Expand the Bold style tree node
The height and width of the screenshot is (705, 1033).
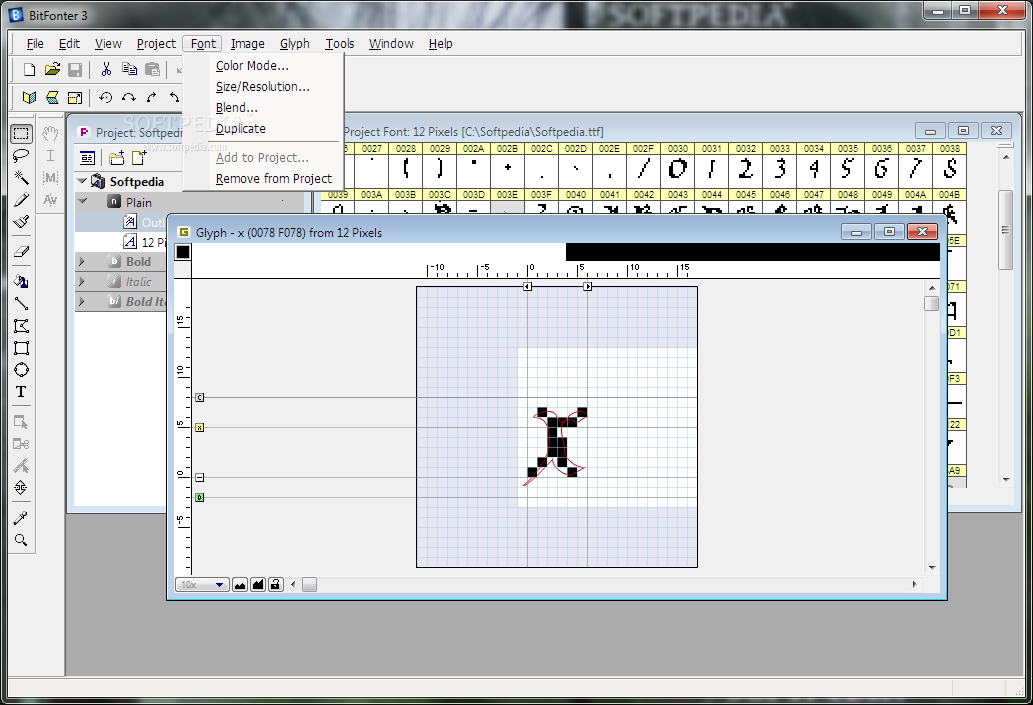[x=82, y=262]
